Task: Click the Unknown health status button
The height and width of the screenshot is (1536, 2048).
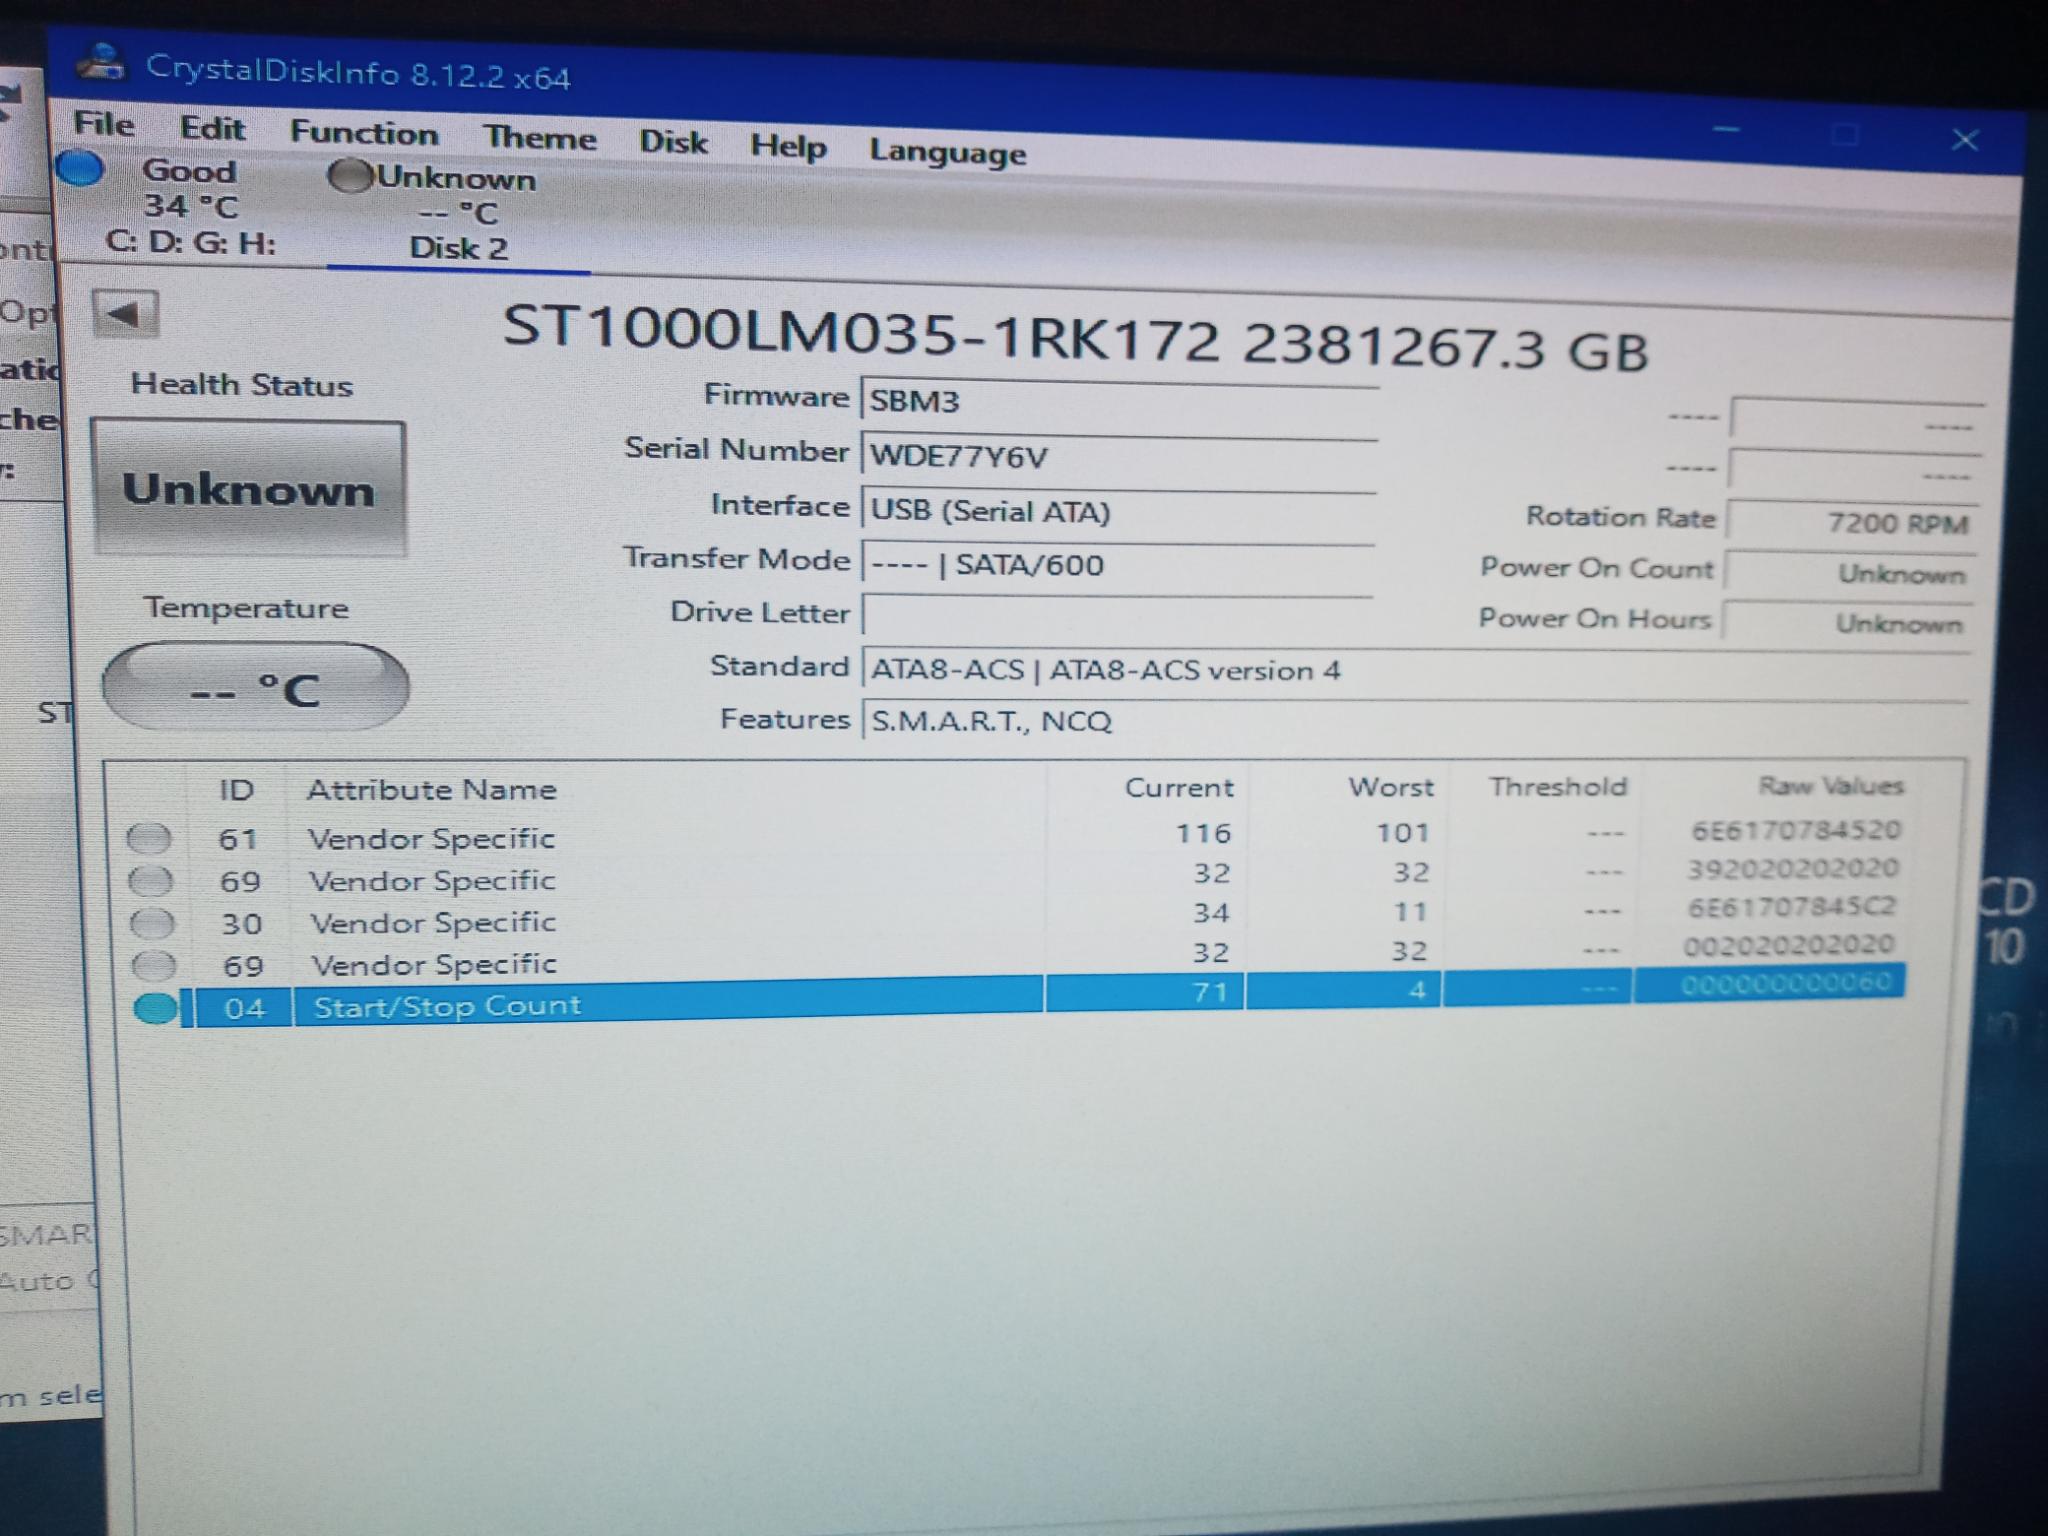Action: click(x=248, y=488)
